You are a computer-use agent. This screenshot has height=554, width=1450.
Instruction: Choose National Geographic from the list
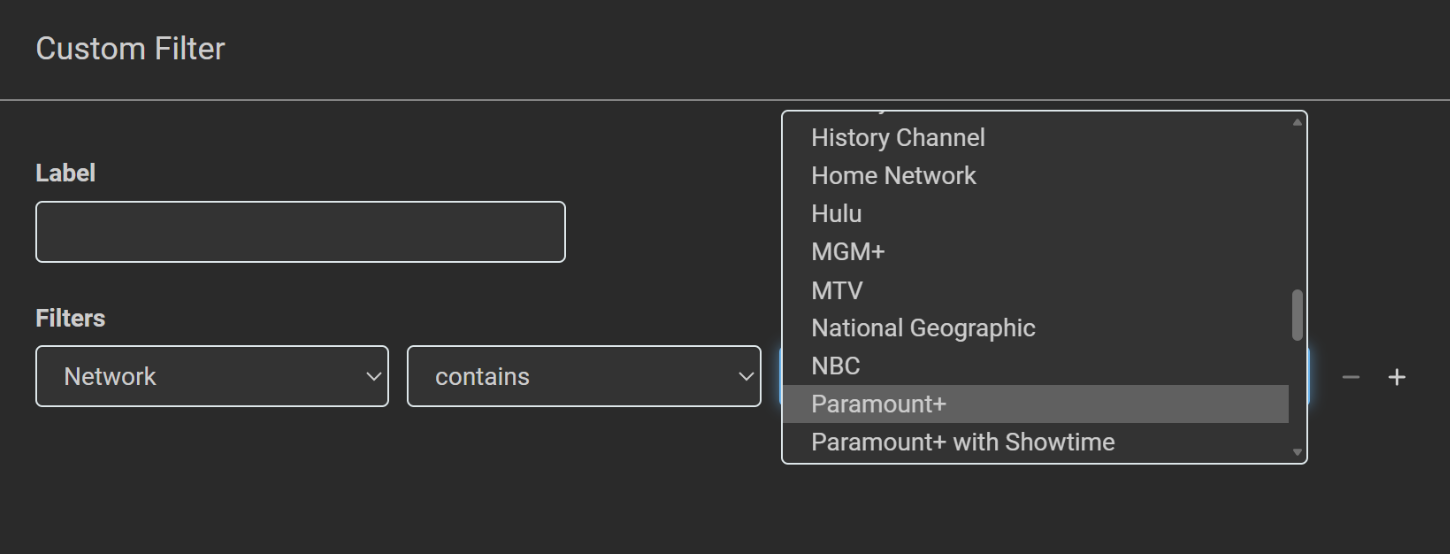click(x=923, y=328)
